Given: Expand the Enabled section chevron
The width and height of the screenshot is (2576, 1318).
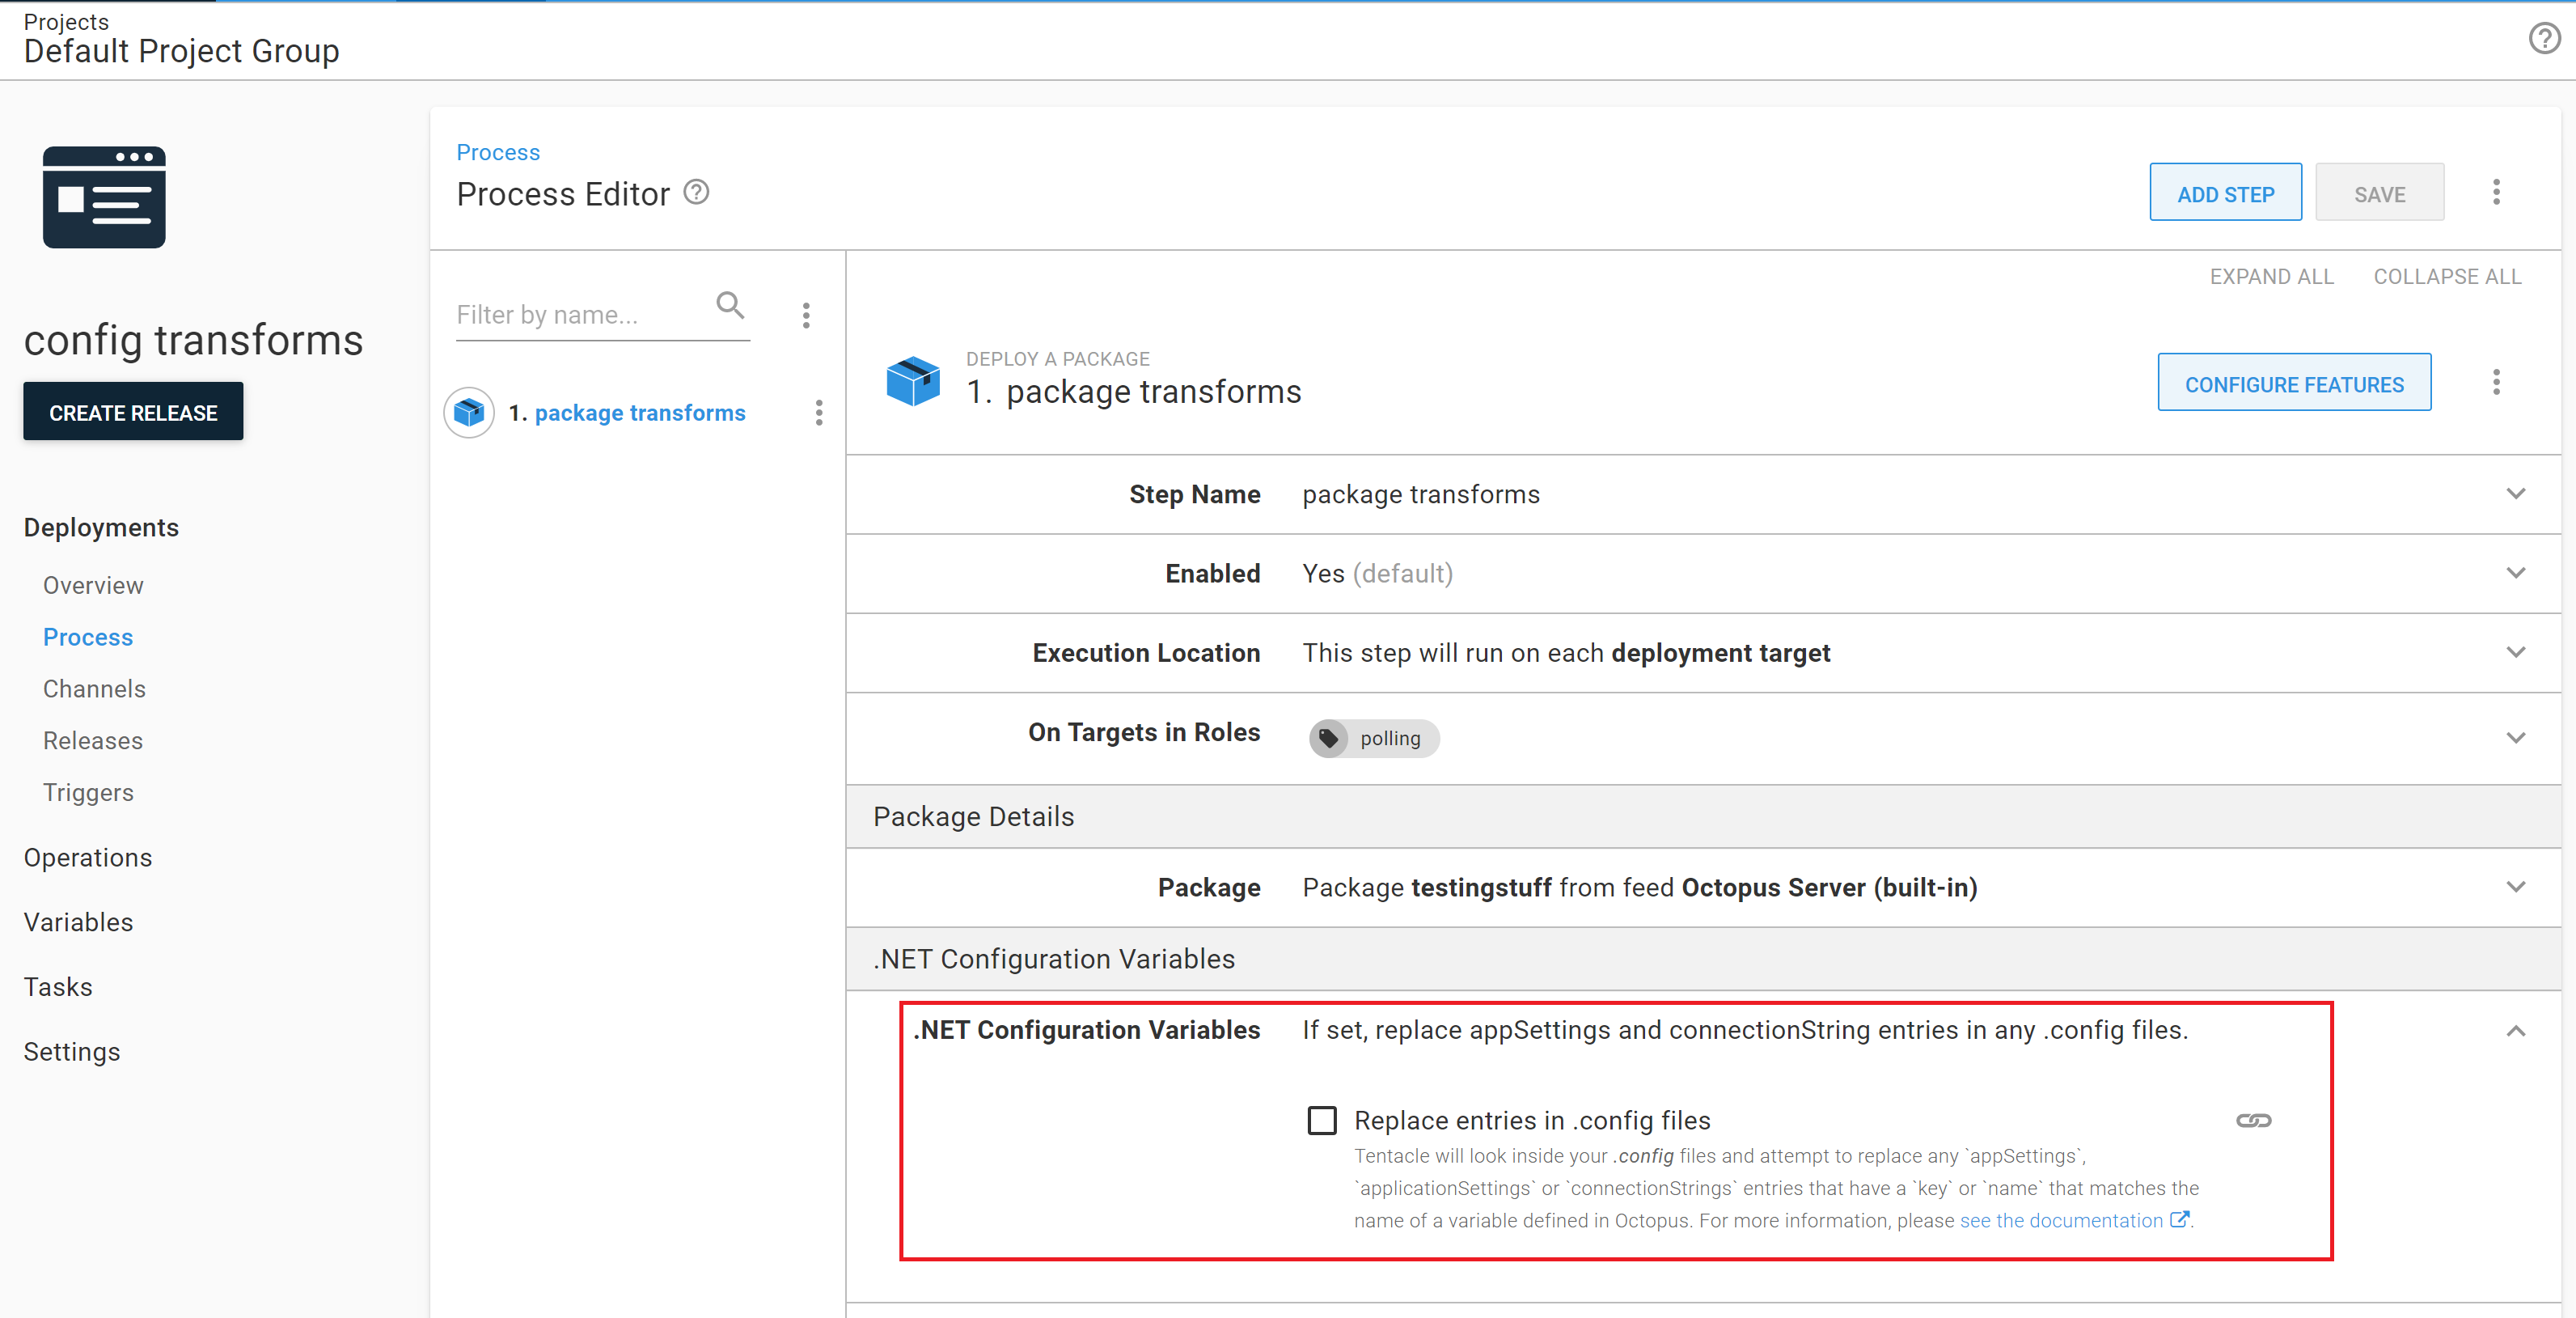Looking at the screenshot, I should point(2516,573).
